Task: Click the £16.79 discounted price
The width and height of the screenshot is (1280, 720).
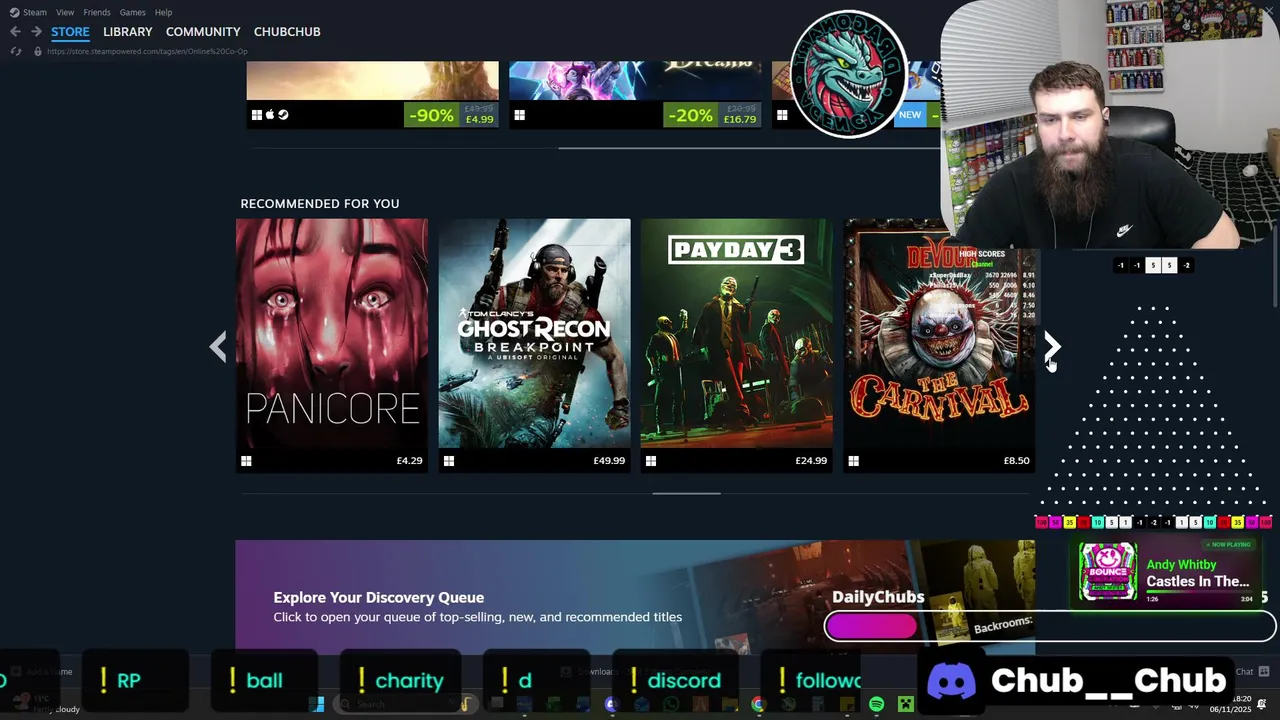Action: click(740, 120)
